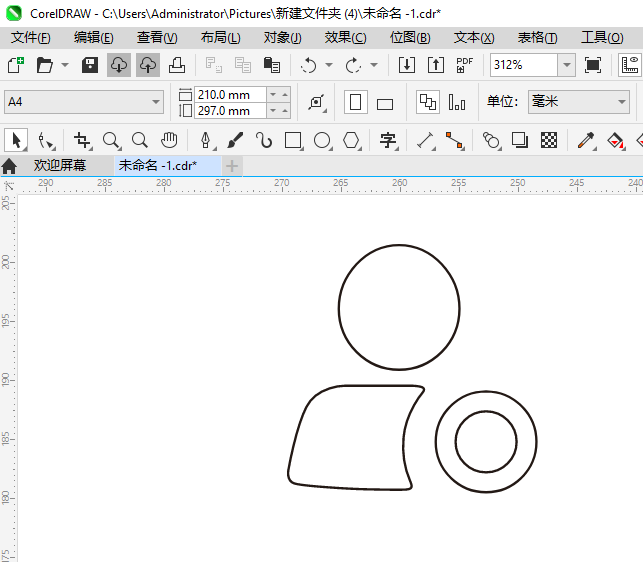Image resolution: width=643 pixels, height=562 pixels.
Task: Select the Pick tool arrow
Action: 16,140
